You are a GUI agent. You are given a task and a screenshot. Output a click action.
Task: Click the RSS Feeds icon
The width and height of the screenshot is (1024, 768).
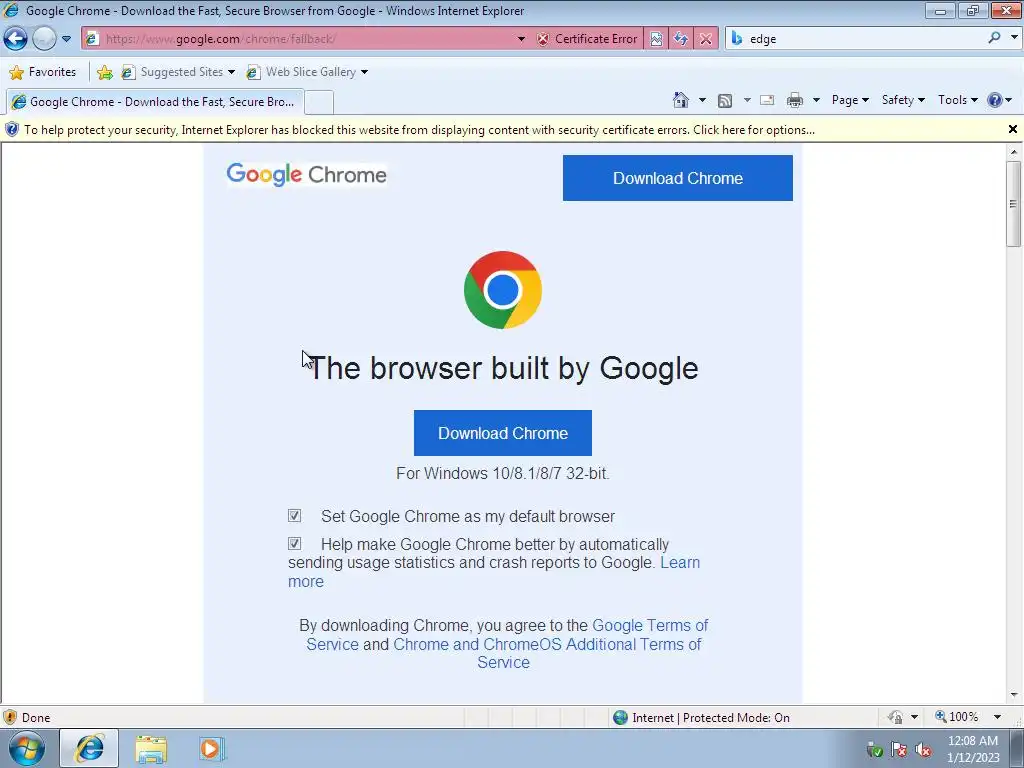coord(725,100)
